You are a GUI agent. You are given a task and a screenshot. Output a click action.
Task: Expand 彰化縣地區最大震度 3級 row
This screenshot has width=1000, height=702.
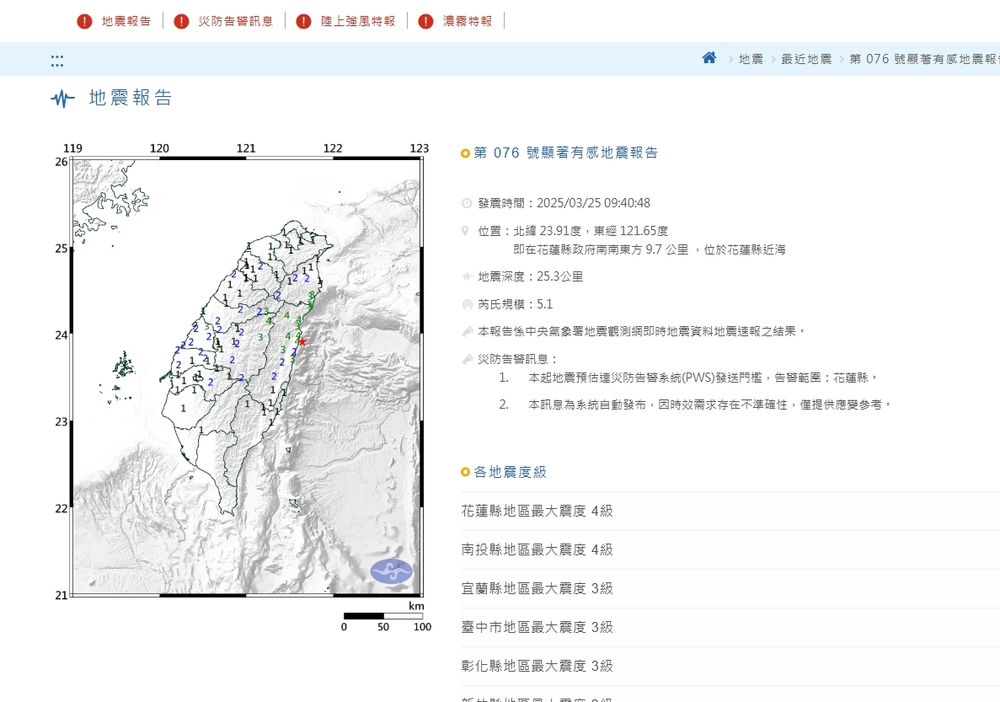(x=537, y=666)
